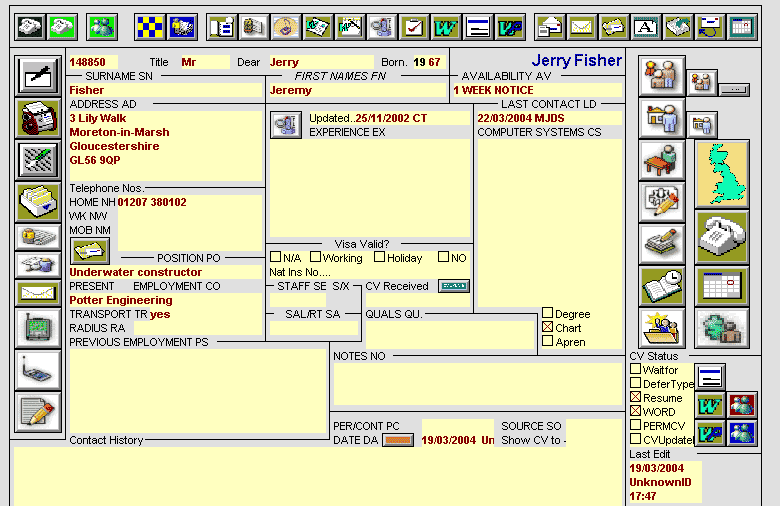Screen dimensions: 780x506
Task: Click the Surname field containing Fisher
Action: point(164,90)
